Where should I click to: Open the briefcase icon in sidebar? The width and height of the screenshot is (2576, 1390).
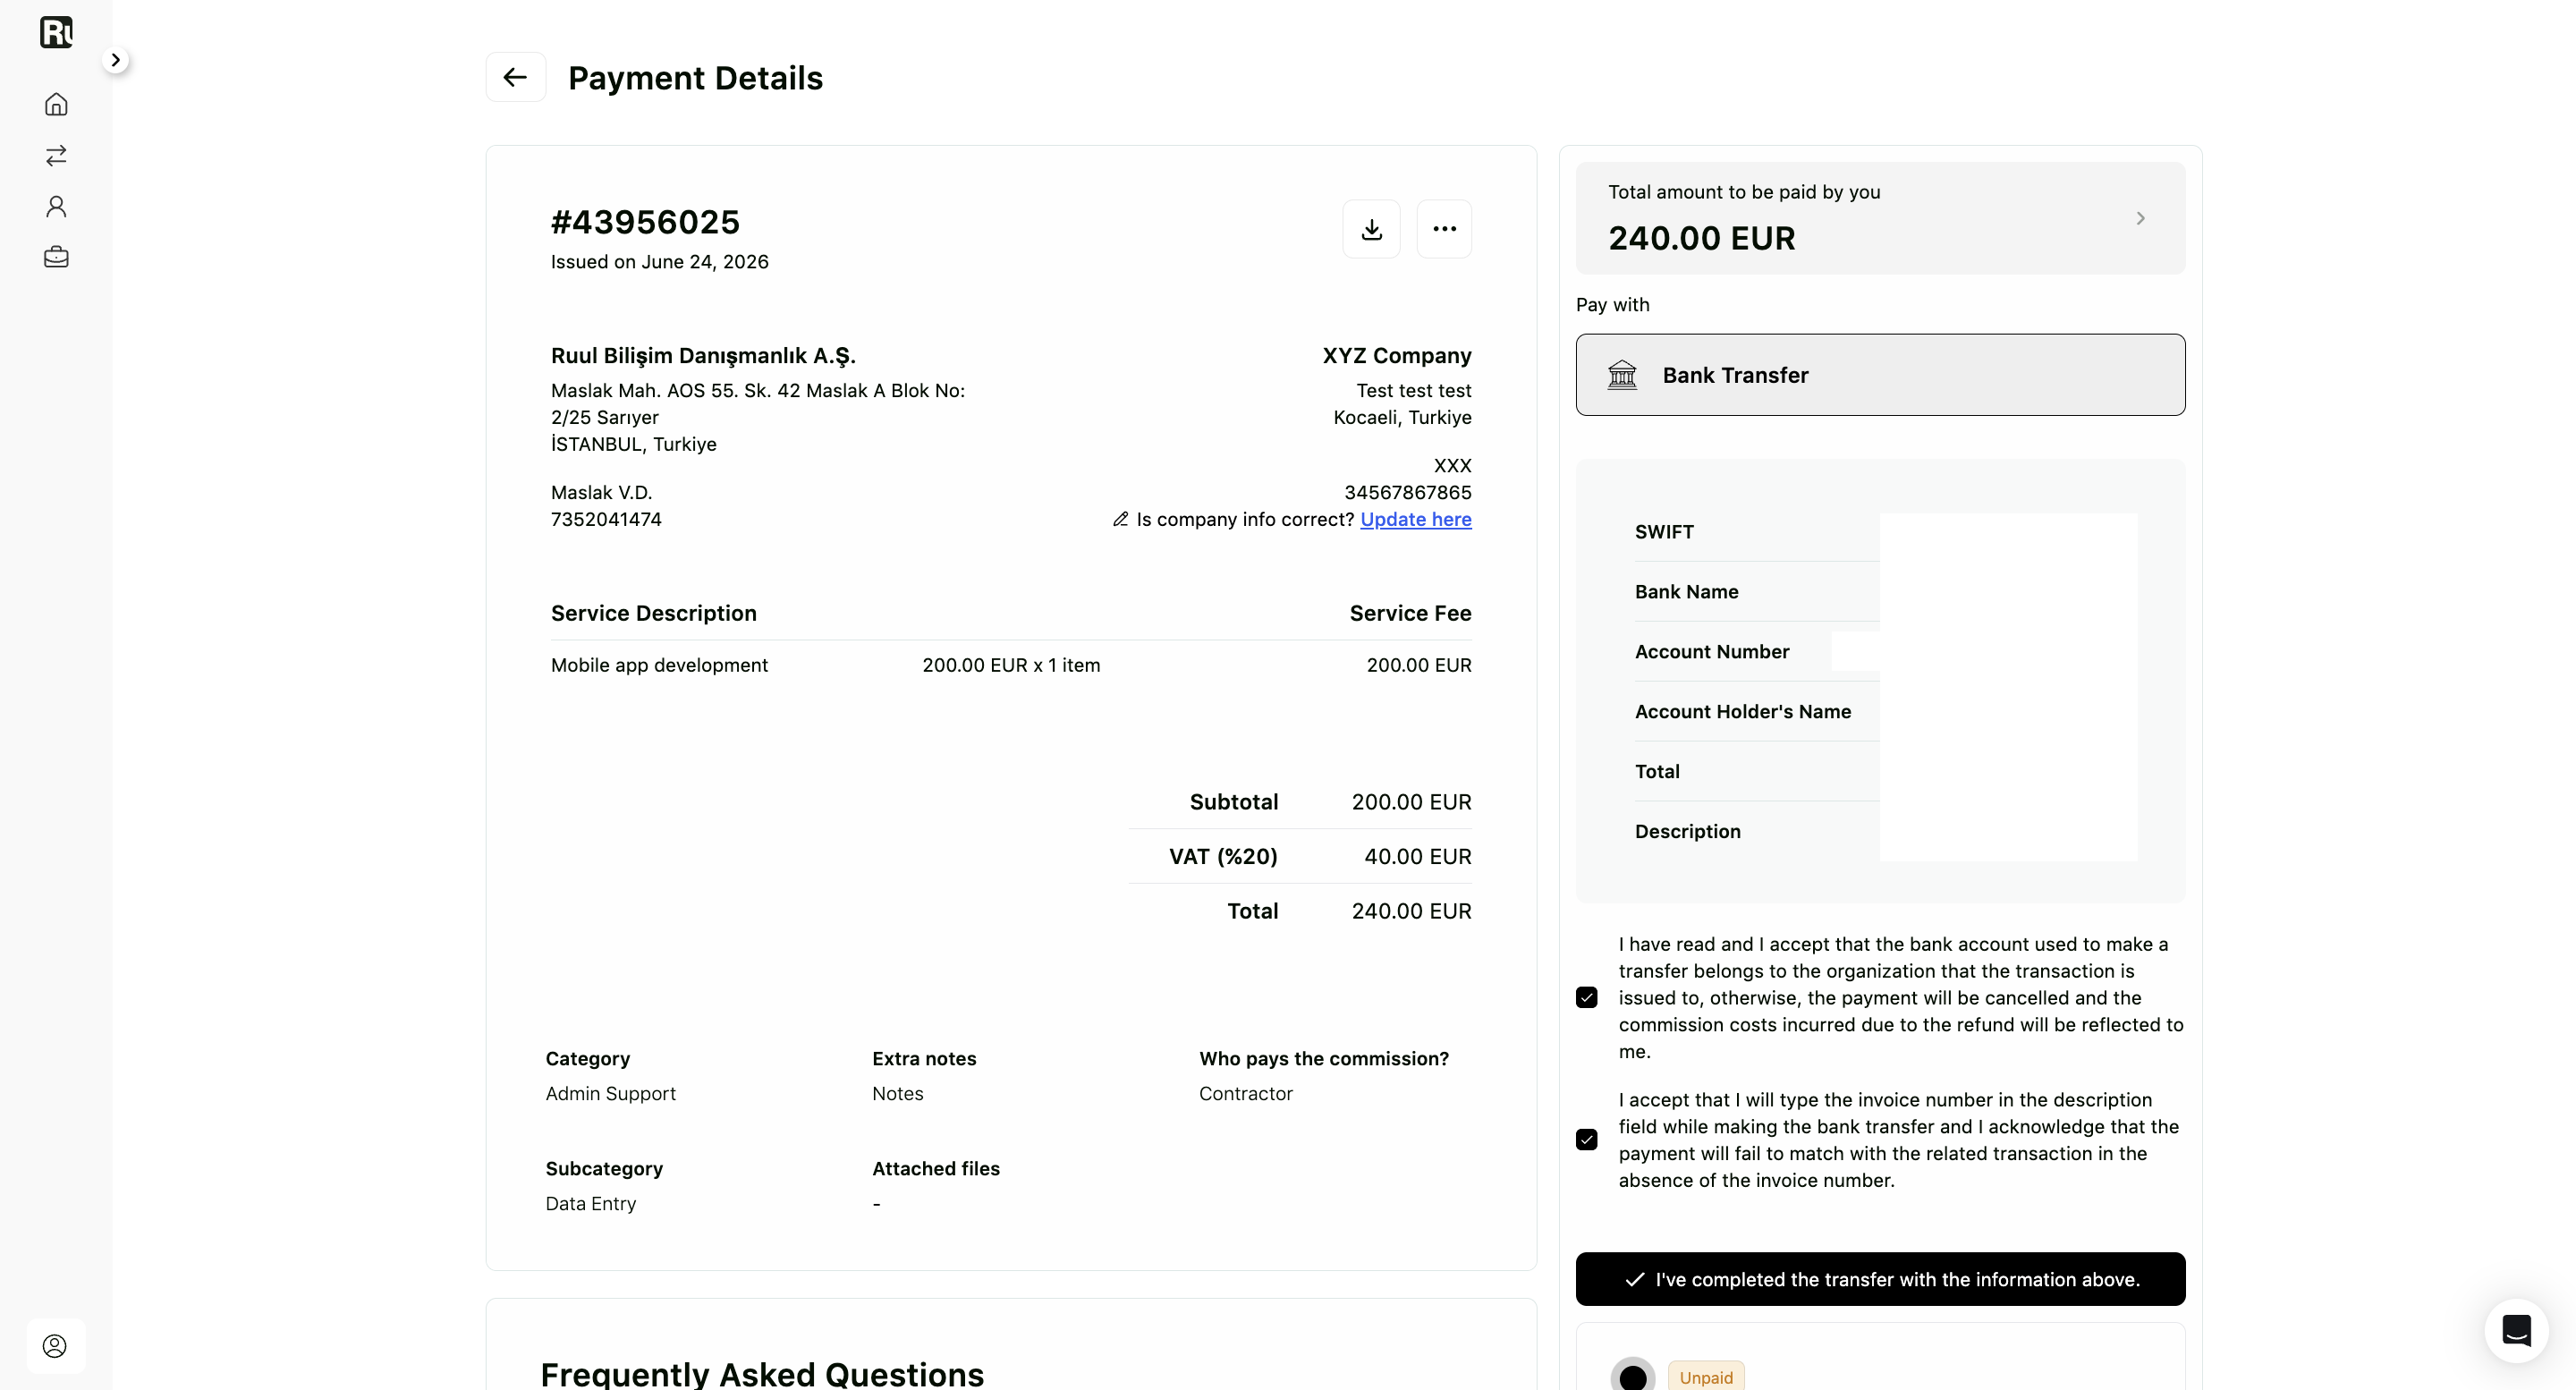click(56, 257)
